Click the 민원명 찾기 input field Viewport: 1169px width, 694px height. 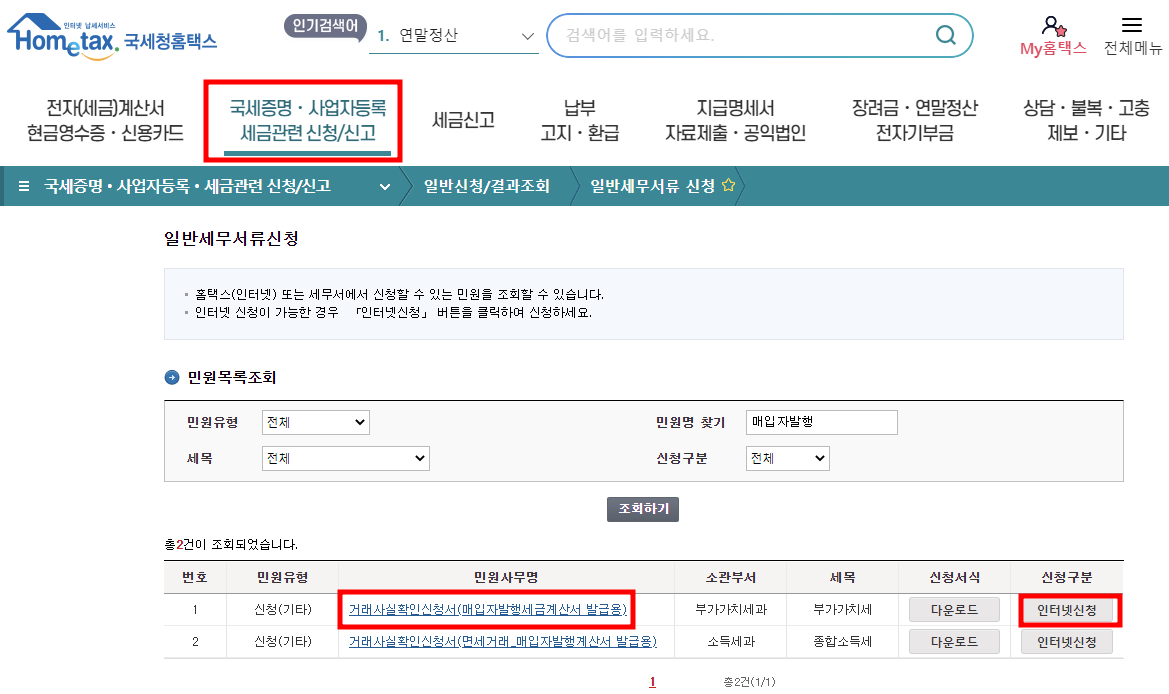[x=820, y=421]
